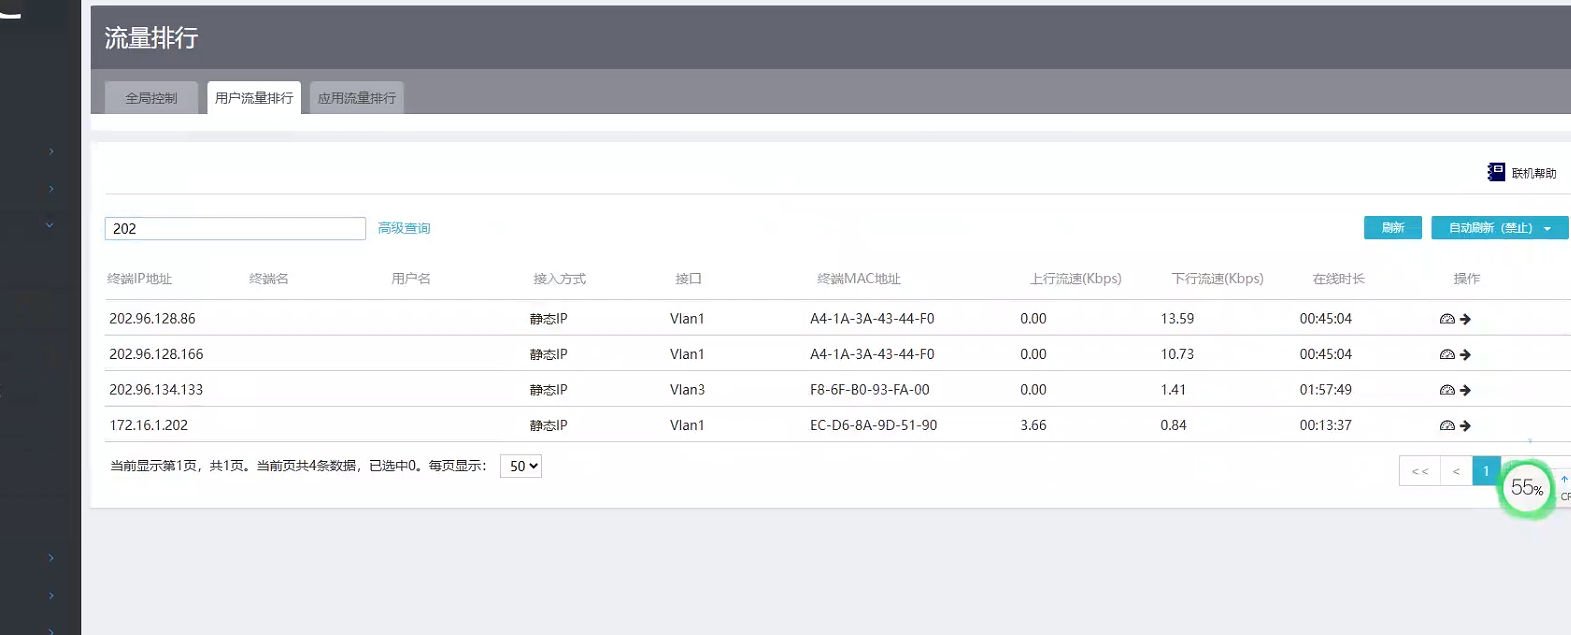Open the 应用流量排行 tab
Screen dimensions: 1571x635
point(357,98)
